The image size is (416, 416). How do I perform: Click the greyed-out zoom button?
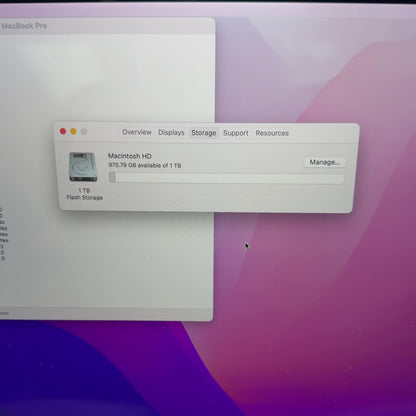point(84,132)
